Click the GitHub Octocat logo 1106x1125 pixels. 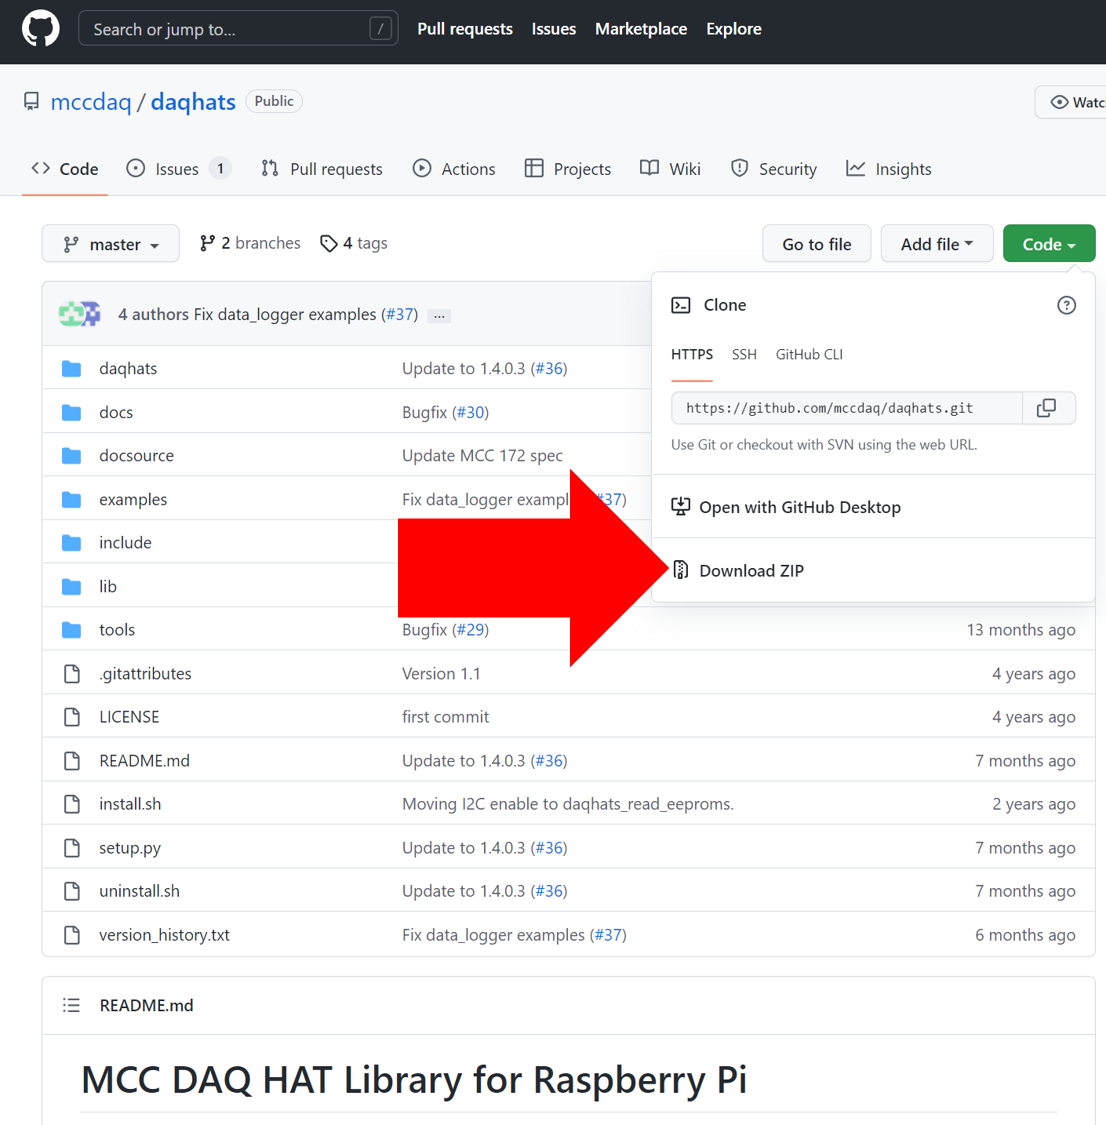click(x=41, y=29)
